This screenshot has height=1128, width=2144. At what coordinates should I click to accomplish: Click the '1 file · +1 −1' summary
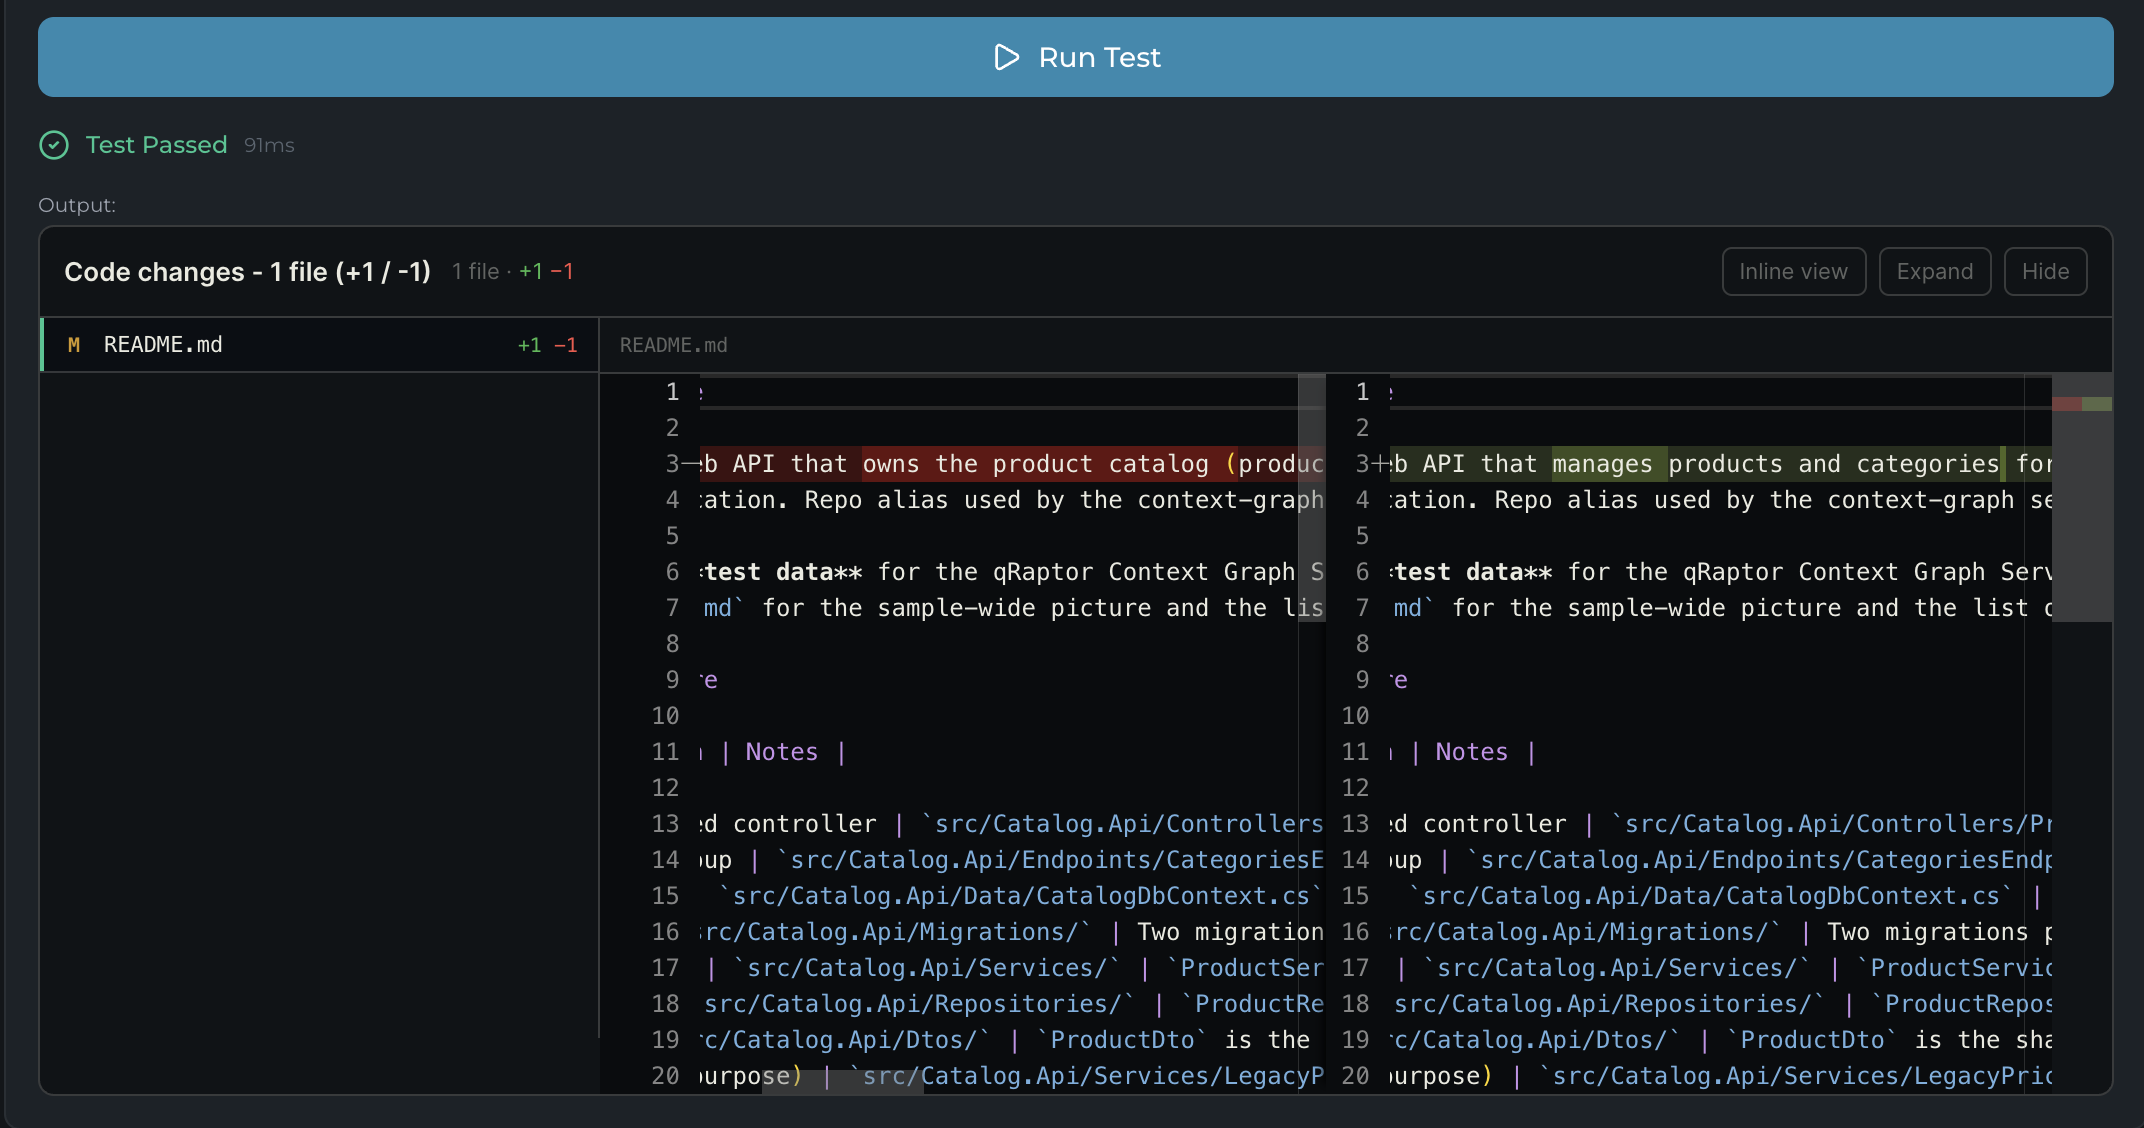(513, 271)
